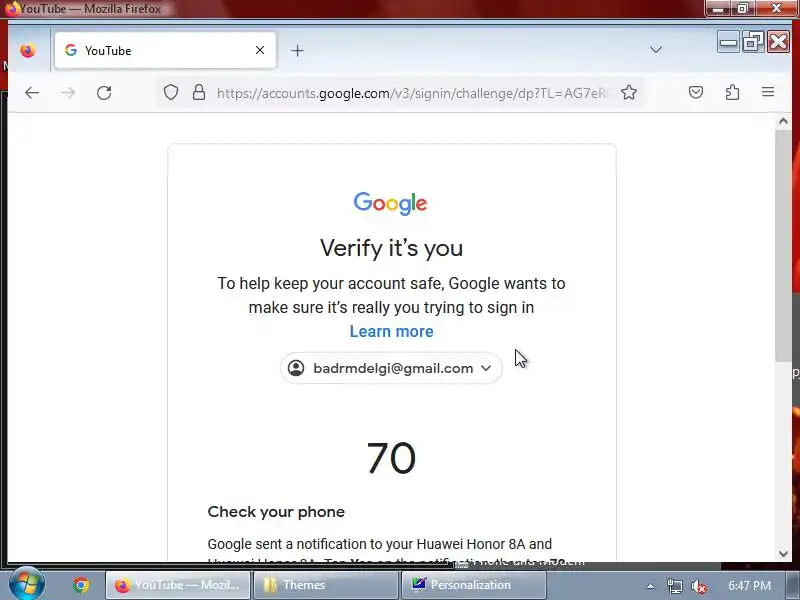
Task: Open the Firefox hamburger menu
Action: click(x=768, y=92)
